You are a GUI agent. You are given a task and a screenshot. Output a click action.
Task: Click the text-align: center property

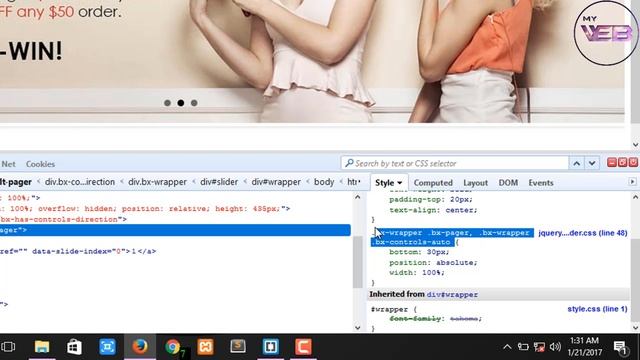433,210
